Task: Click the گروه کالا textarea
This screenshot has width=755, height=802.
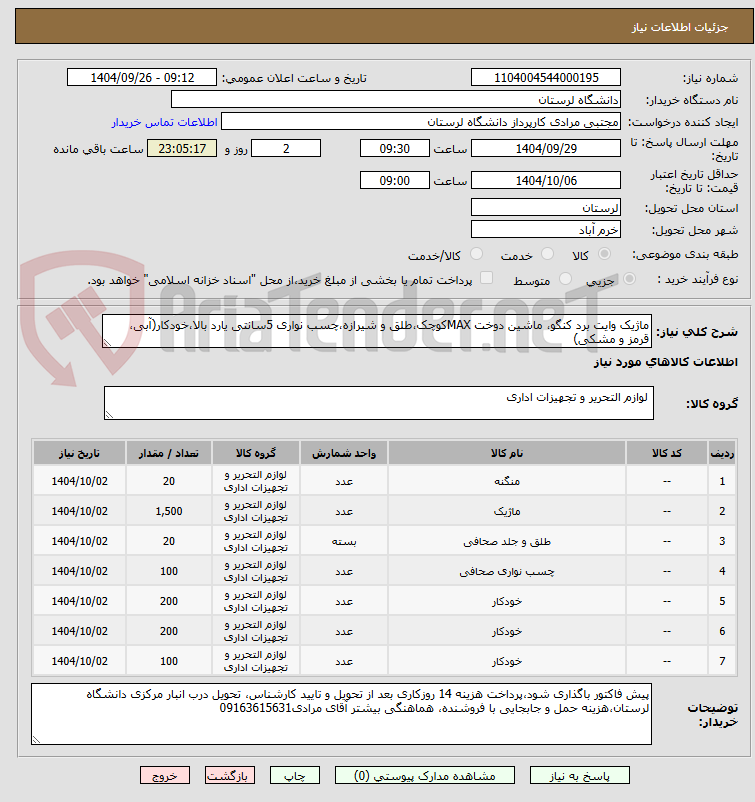Action: [379, 403]
